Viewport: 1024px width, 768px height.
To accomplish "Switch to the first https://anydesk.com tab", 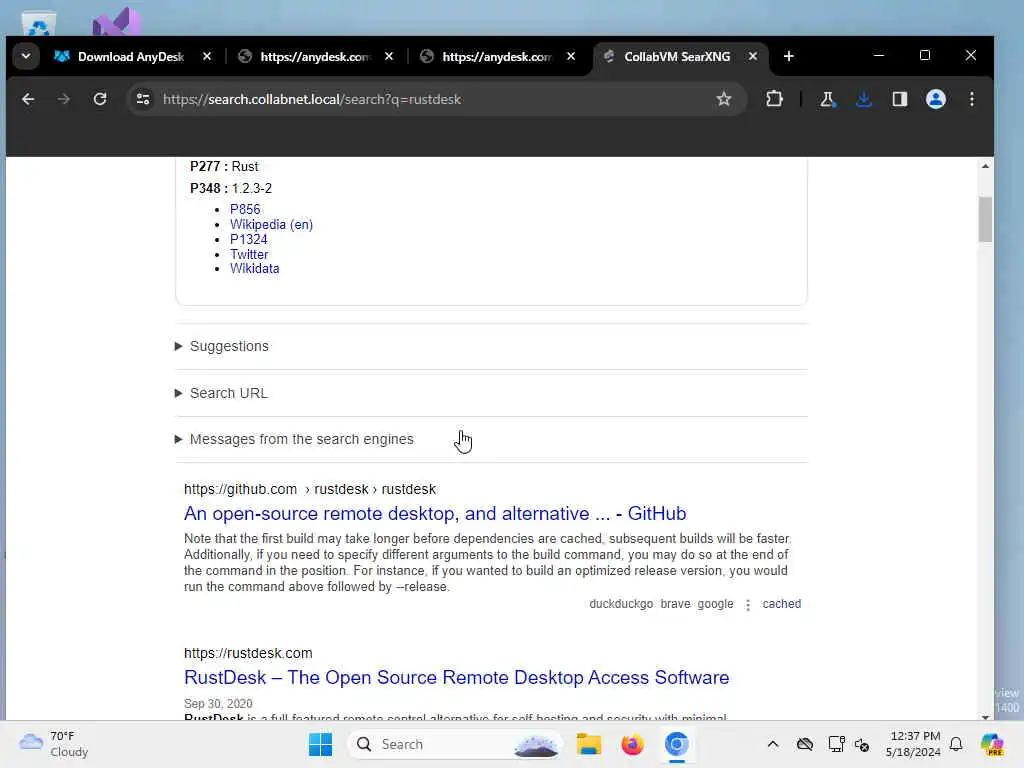I will coord(315,57).
